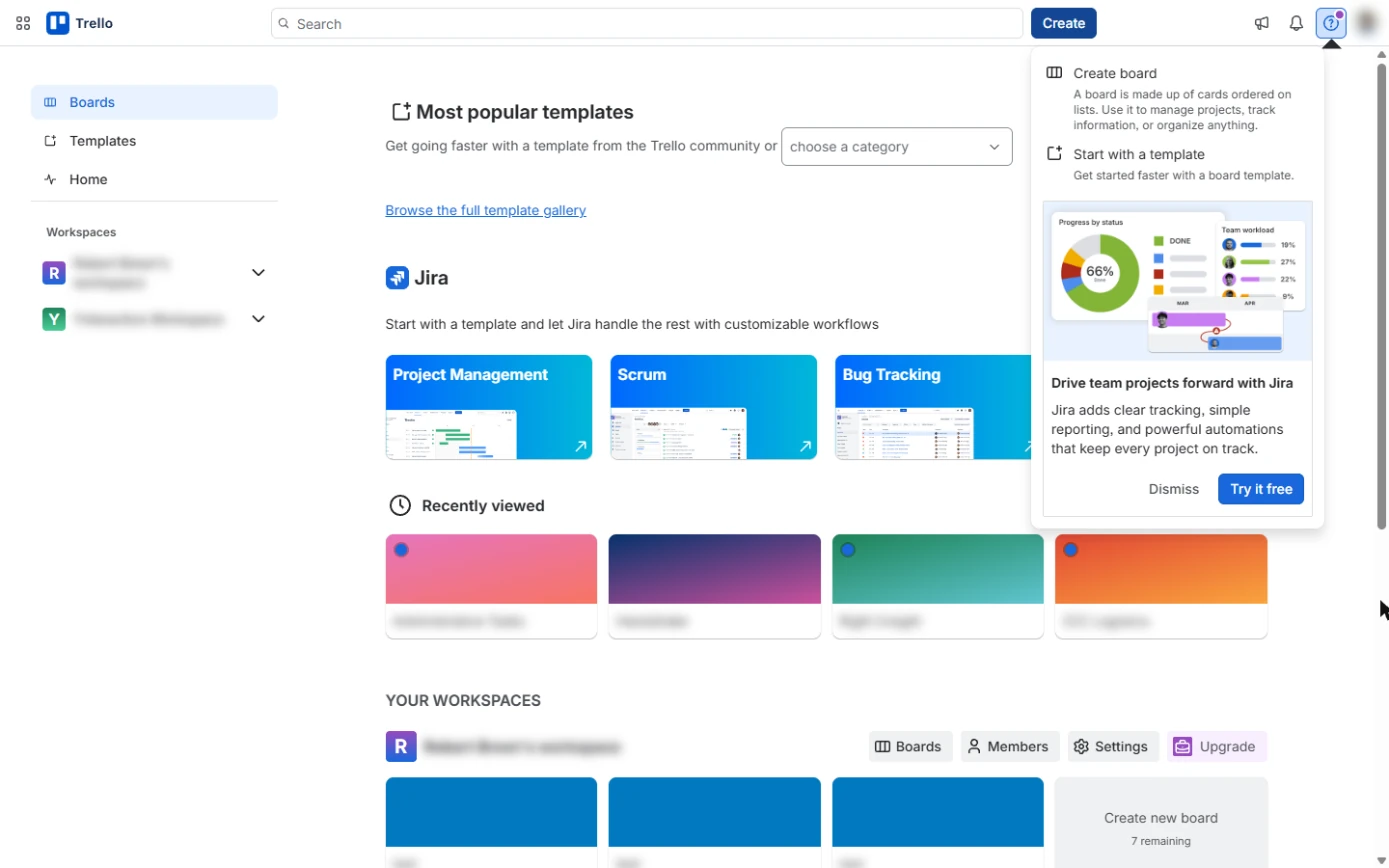Click the Y workspace avatar in sidebar
Viewport: 1389px width, 868px height.
pyautogui.click(x=54, y=319)
